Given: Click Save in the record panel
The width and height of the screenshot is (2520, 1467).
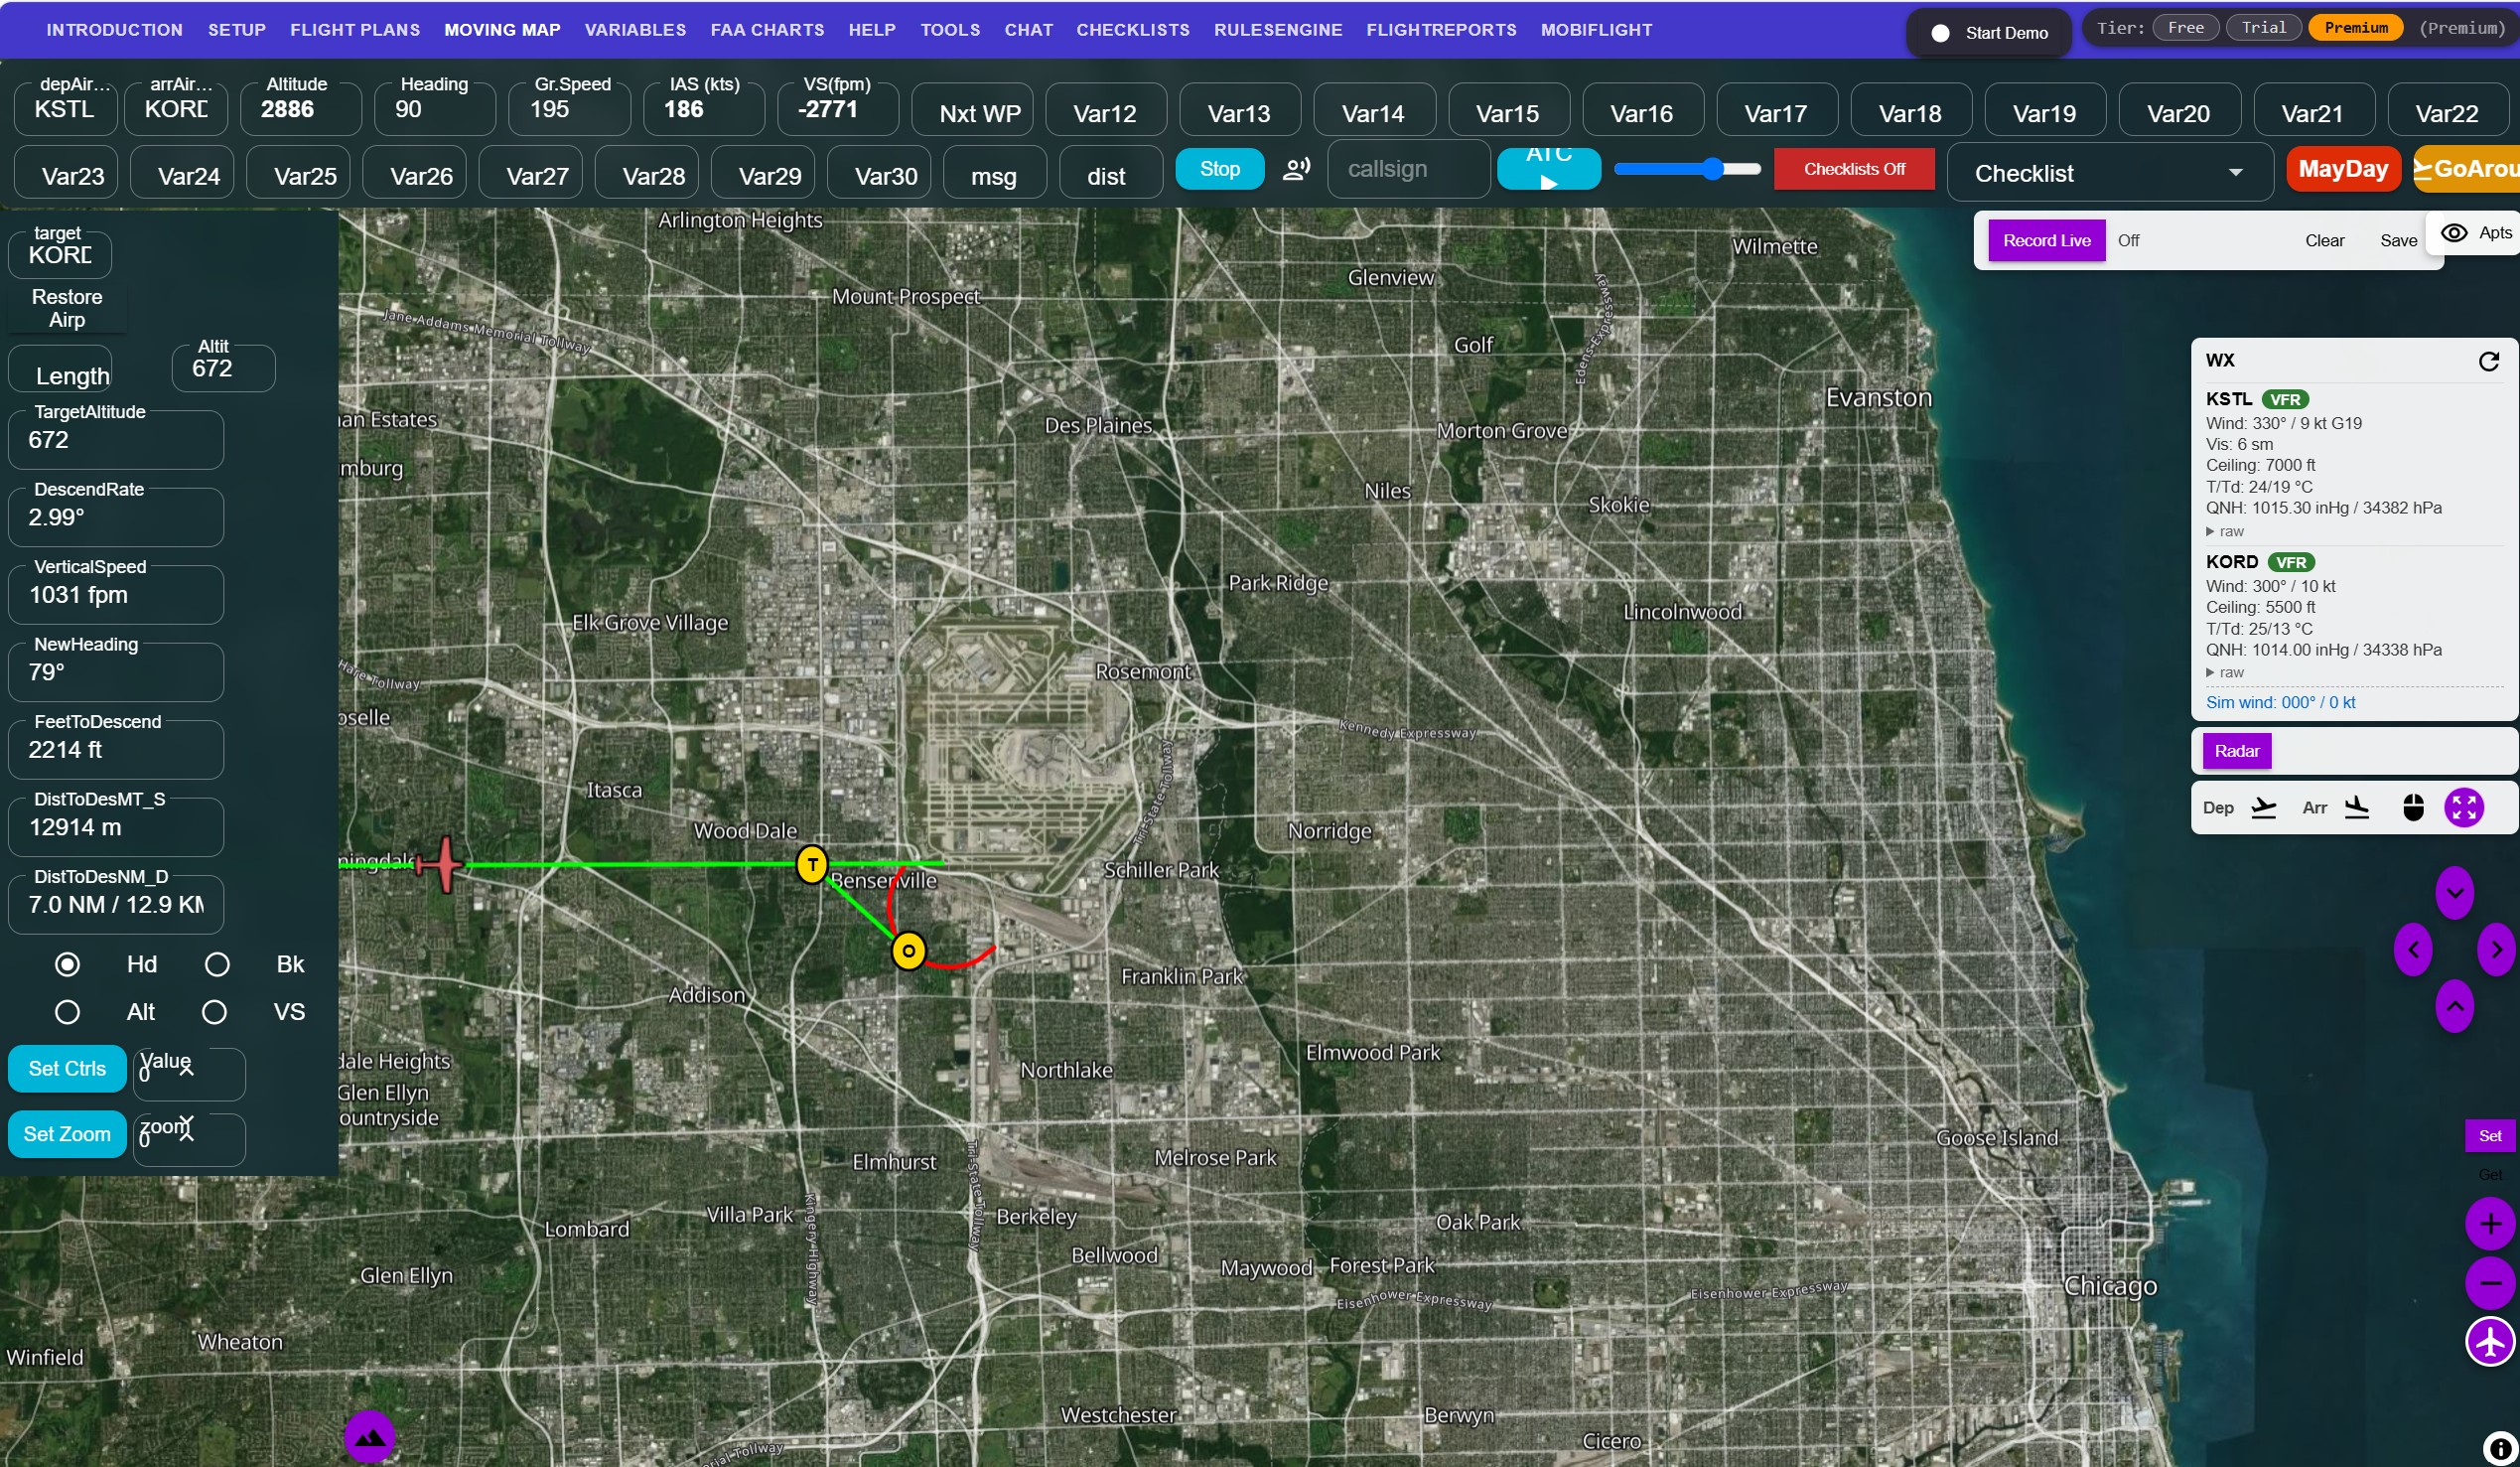Looking at the screenshot, I should pyautogui.click(x=2398, y=241).
